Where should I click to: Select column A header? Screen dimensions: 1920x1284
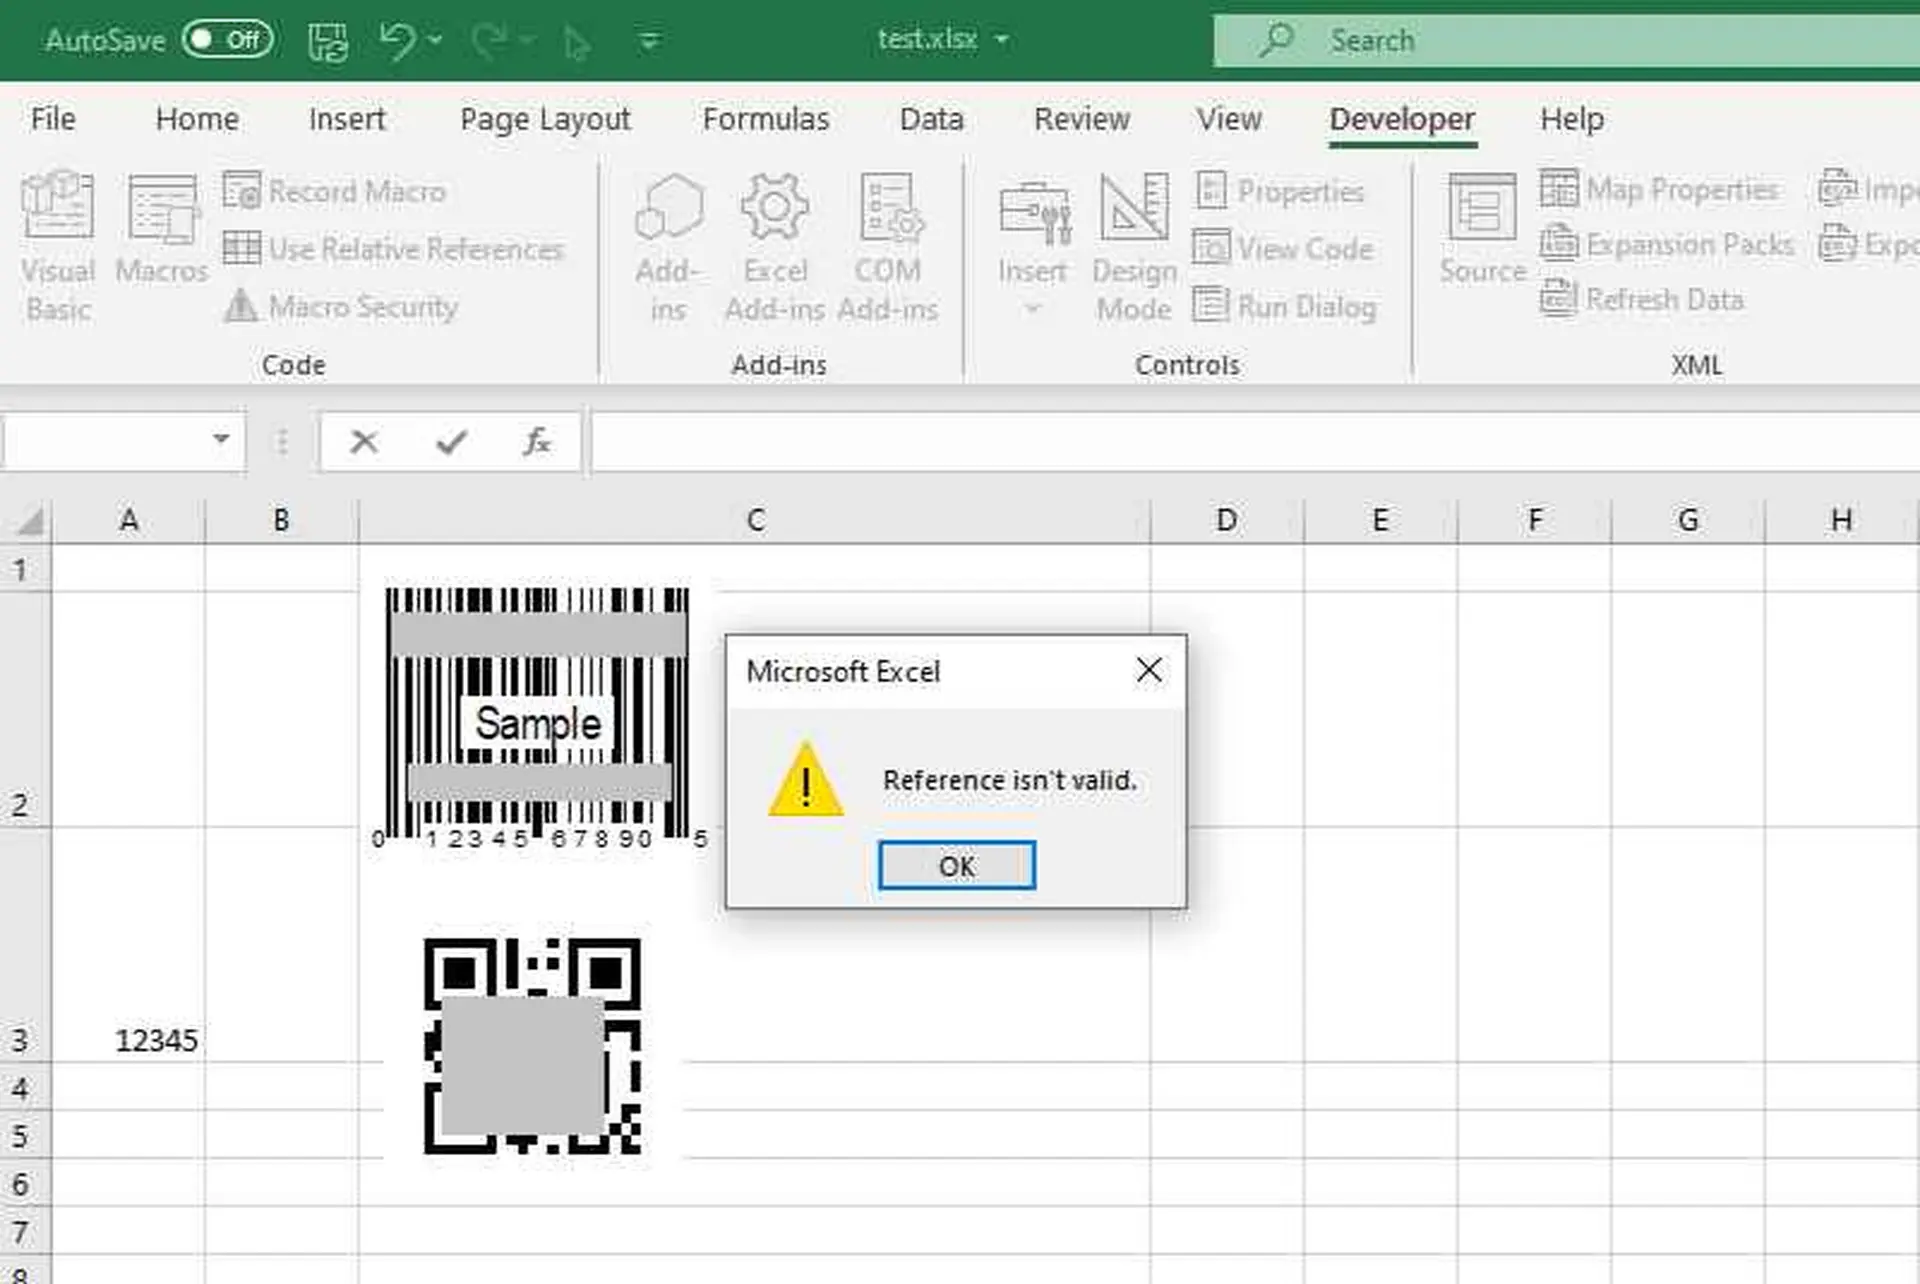[129, 520]
